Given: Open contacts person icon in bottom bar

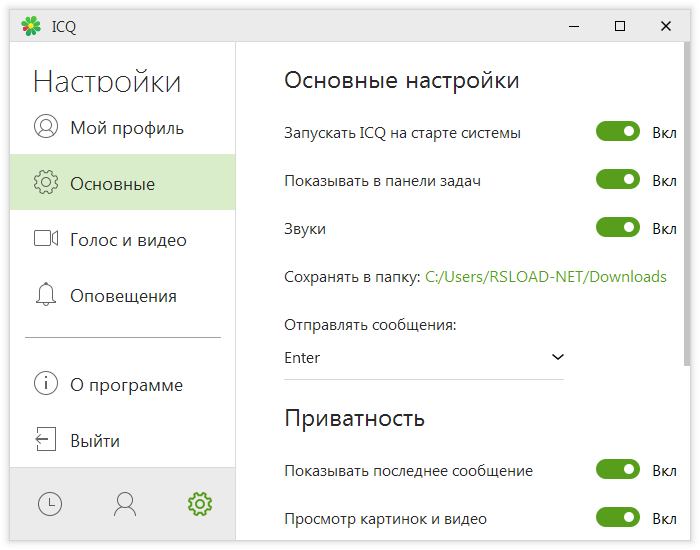Looking at the screenshot, I should point(125,505).
